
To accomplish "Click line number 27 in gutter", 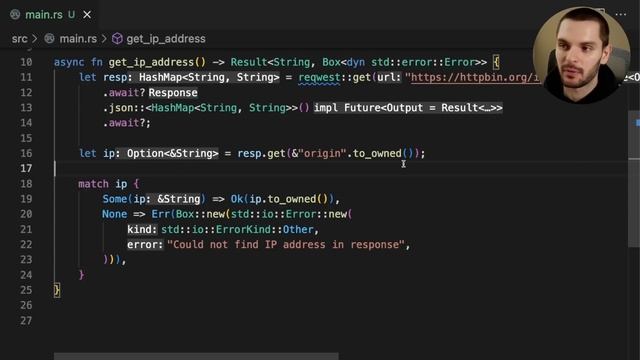I will (x=26, y=321).
